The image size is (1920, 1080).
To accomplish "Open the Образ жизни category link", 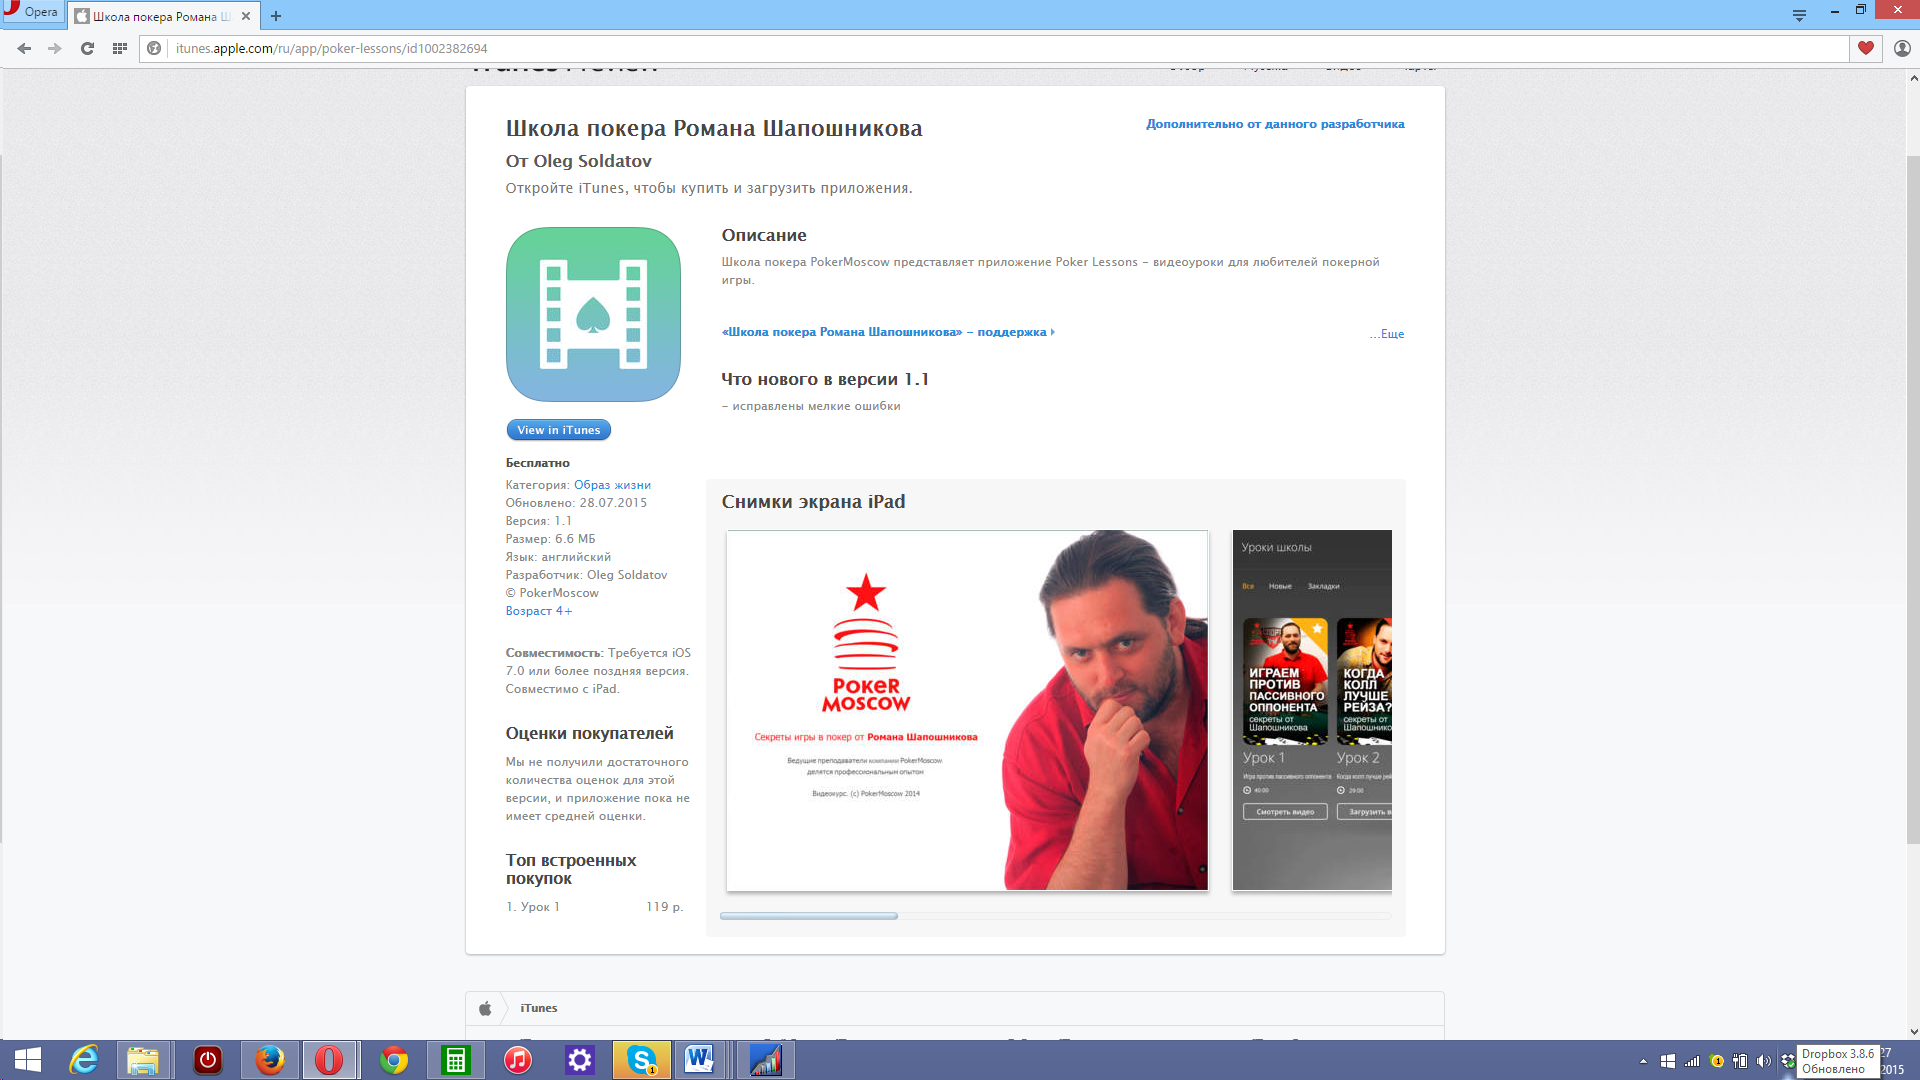I will click(612, 485).
